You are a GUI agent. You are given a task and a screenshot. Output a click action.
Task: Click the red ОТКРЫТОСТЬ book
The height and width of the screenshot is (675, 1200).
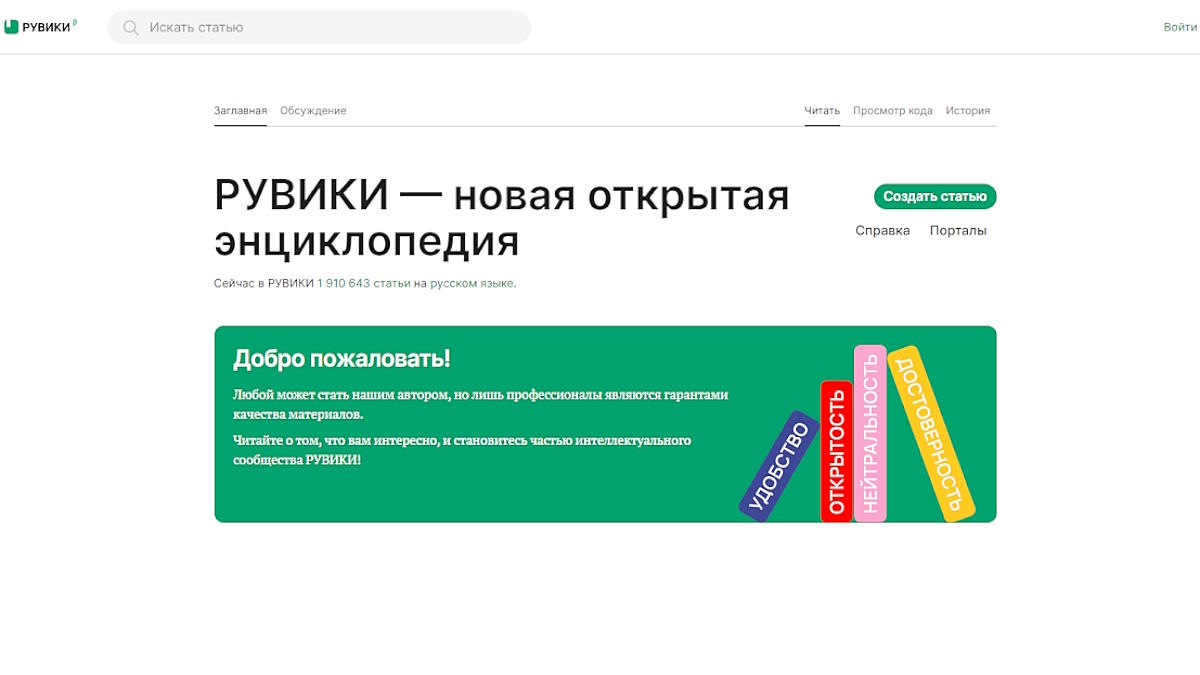(837, 451)
